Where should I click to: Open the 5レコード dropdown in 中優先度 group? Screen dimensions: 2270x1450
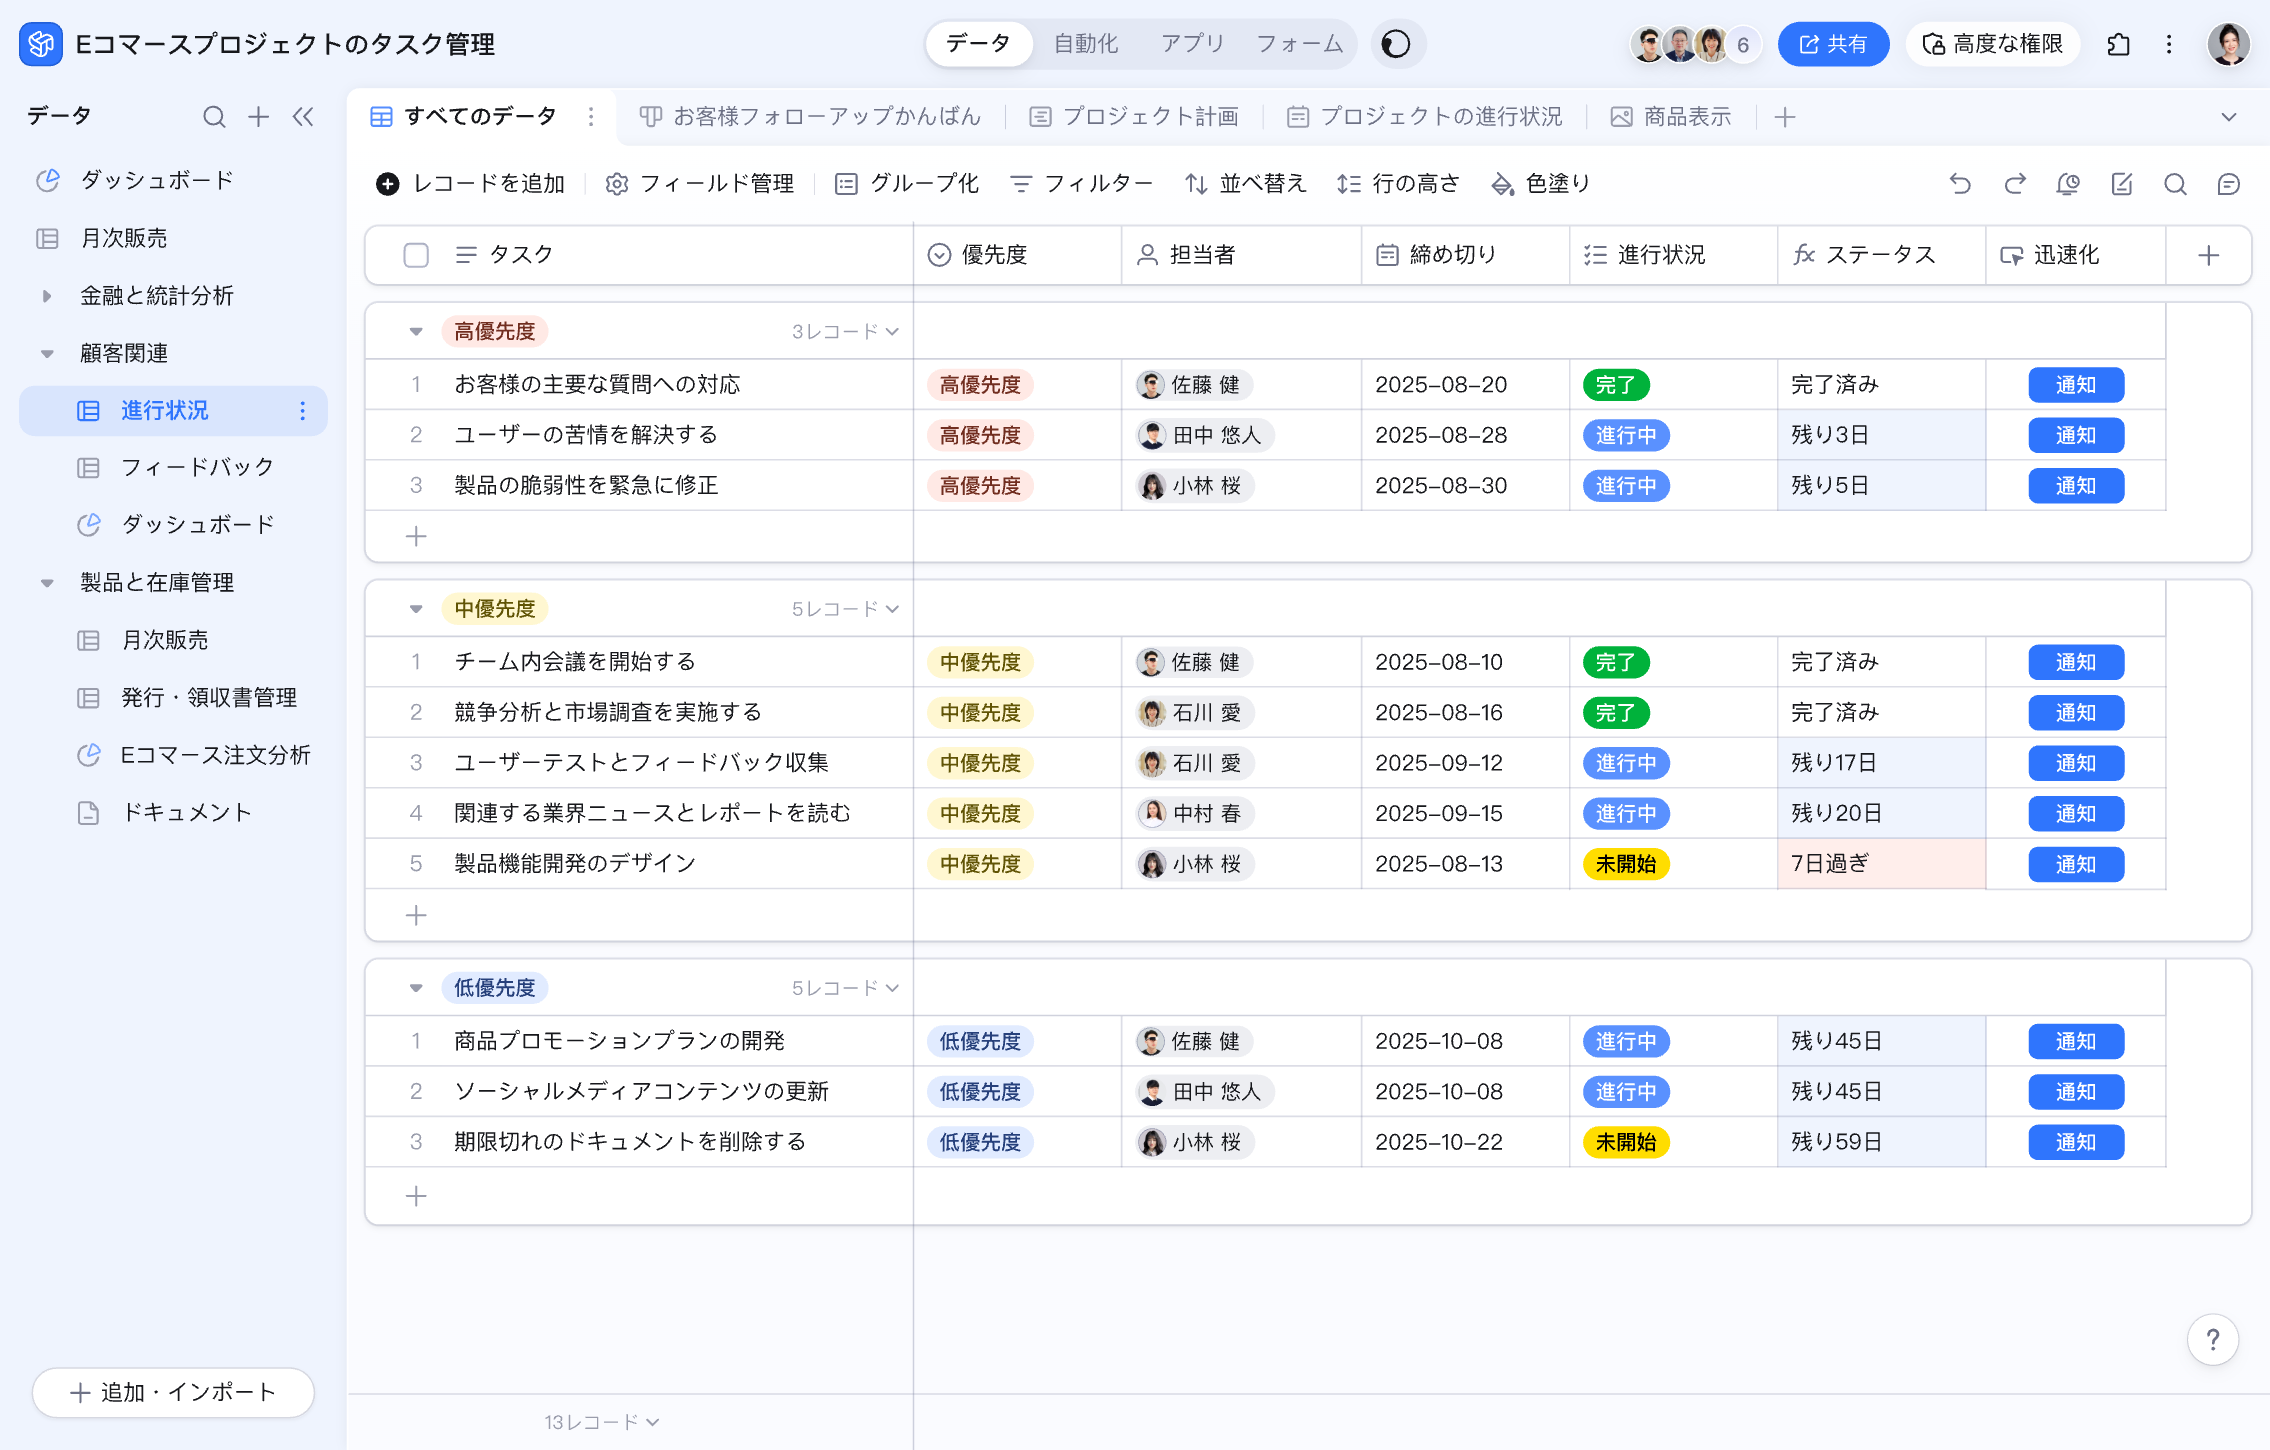point(845,609)
